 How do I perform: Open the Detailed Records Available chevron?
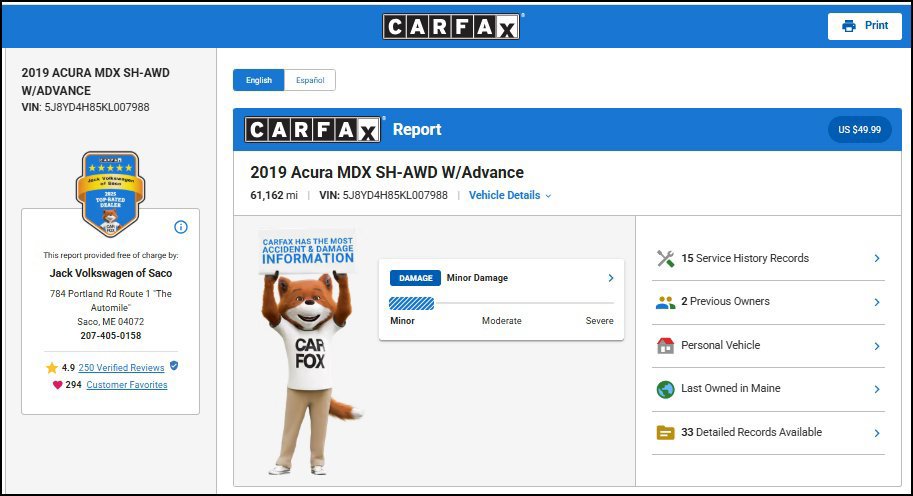877,433
